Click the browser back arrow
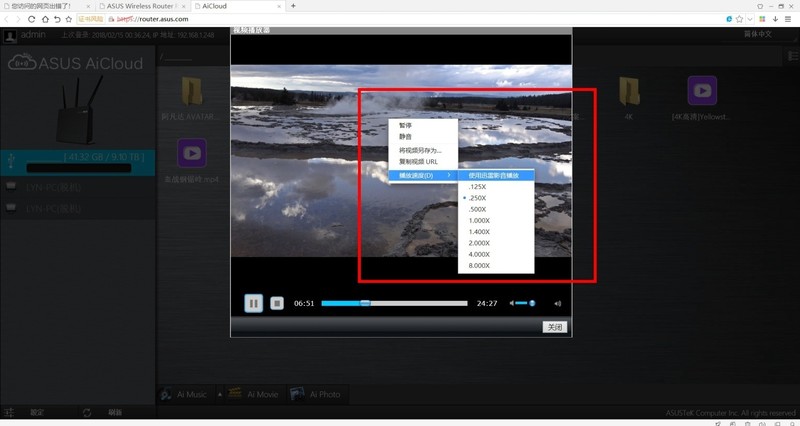Viewport: 800px width, 426px height. [x=6, y=19]
